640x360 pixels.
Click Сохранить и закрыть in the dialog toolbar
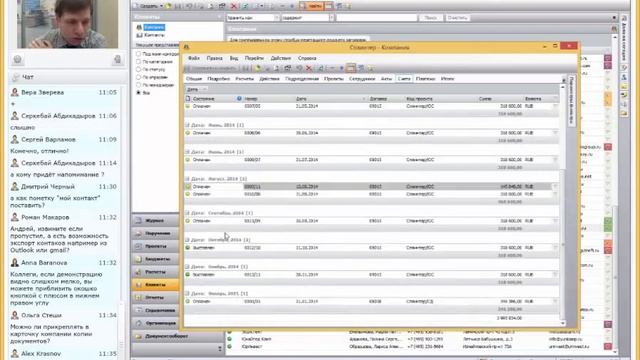(x=212, y=68)
